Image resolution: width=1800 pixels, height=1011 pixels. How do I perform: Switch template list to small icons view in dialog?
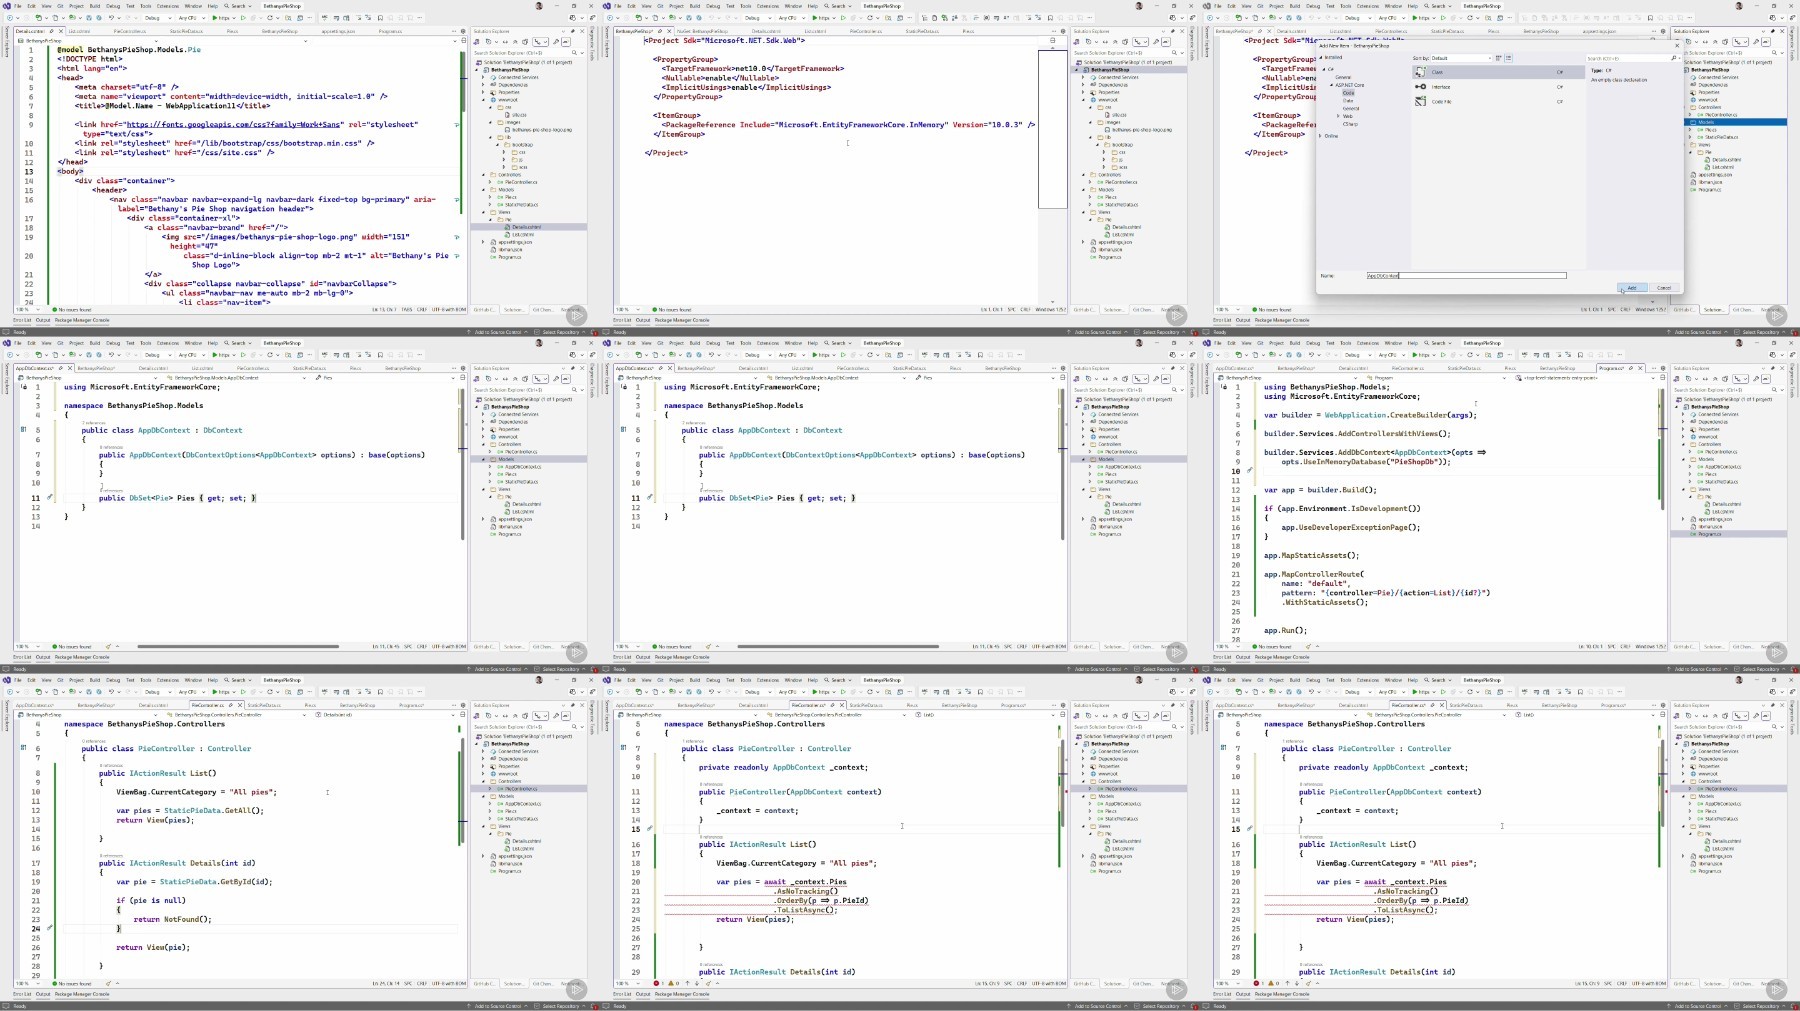(x=1498, y=58)
